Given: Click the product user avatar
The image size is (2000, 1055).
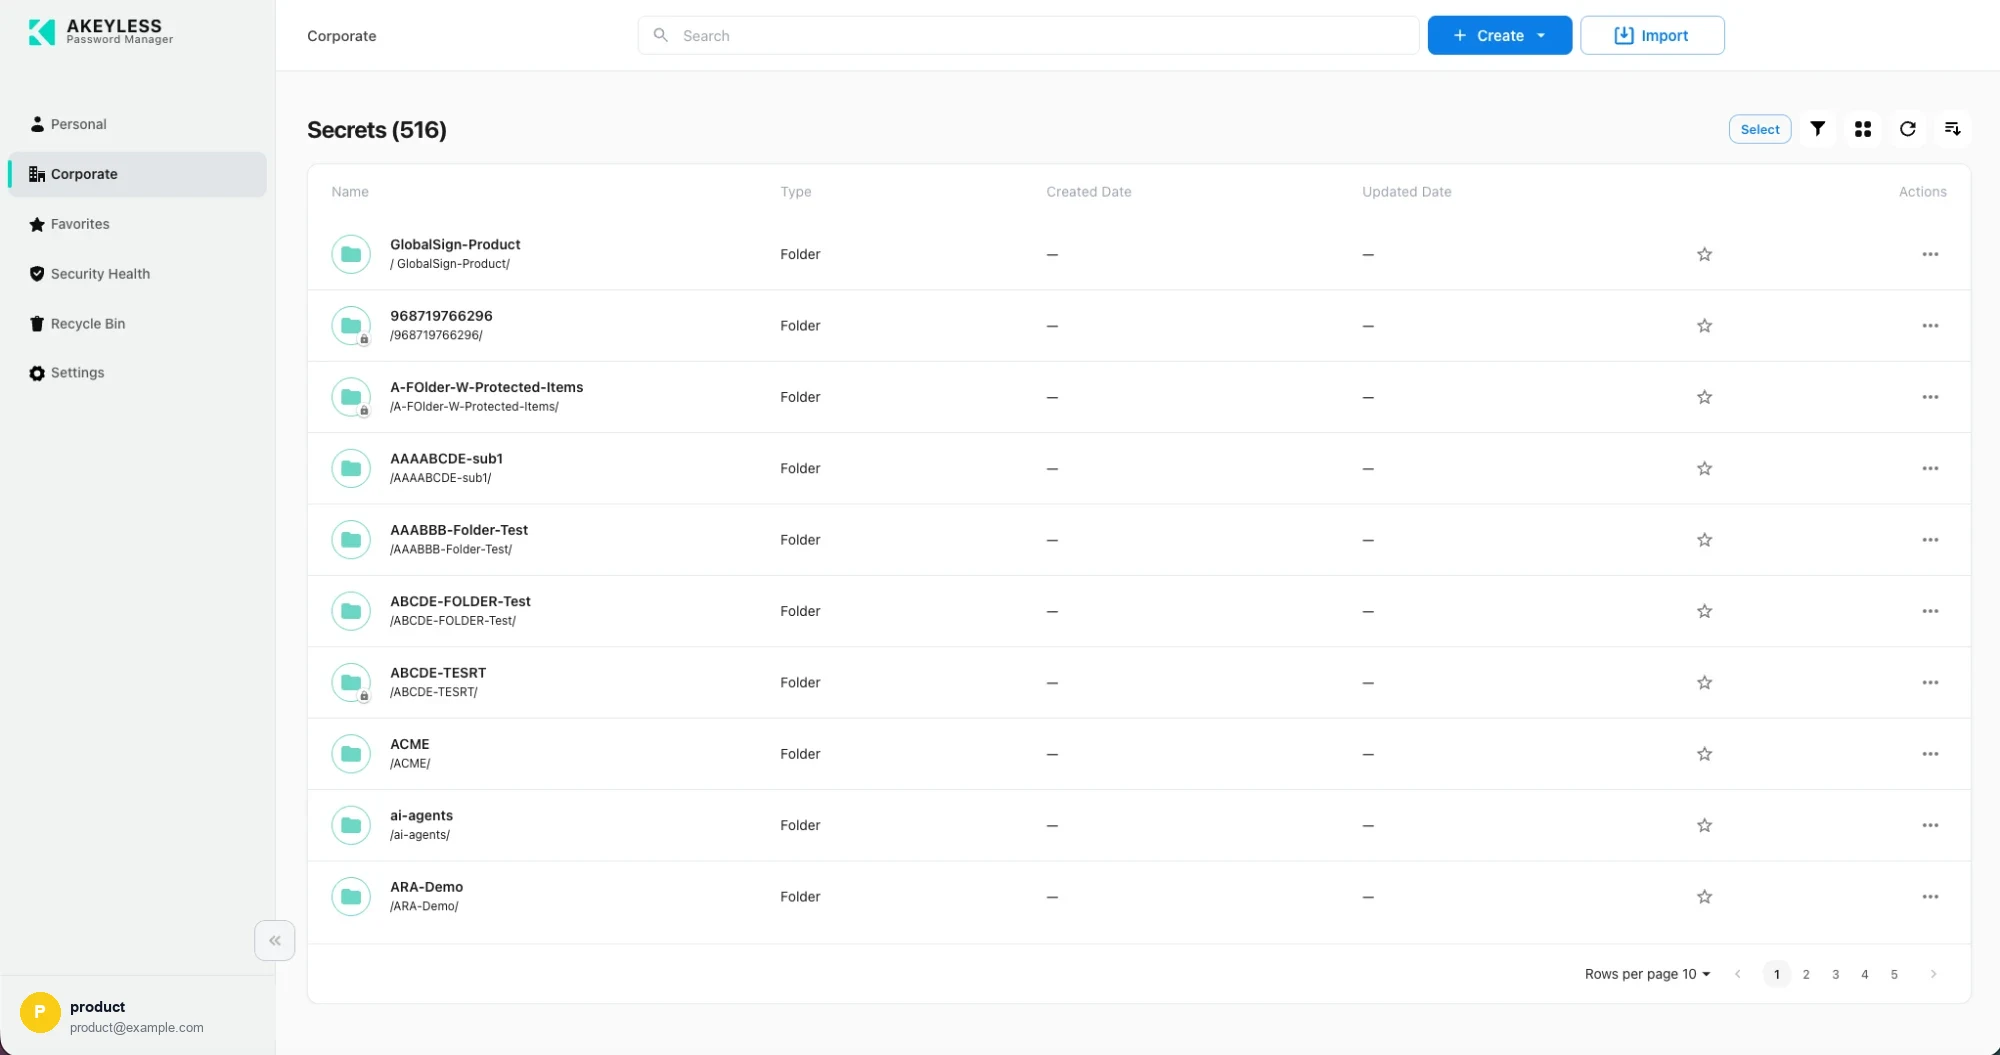Looking at the screenshot, I should click(x=40, y=1012).
